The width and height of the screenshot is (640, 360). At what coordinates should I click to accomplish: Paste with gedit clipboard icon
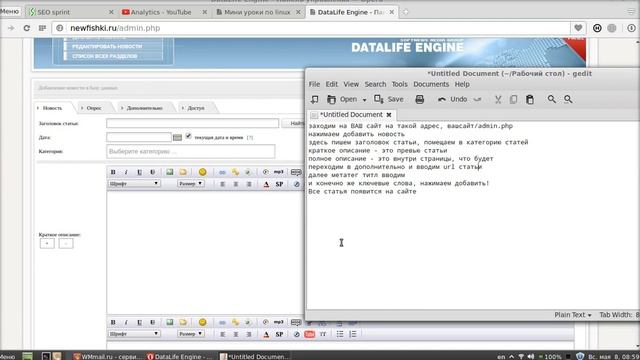pos(530,99)
